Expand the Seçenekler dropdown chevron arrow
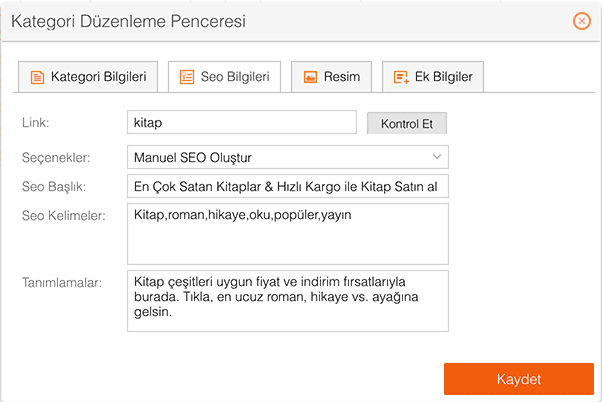 (437, 157)
